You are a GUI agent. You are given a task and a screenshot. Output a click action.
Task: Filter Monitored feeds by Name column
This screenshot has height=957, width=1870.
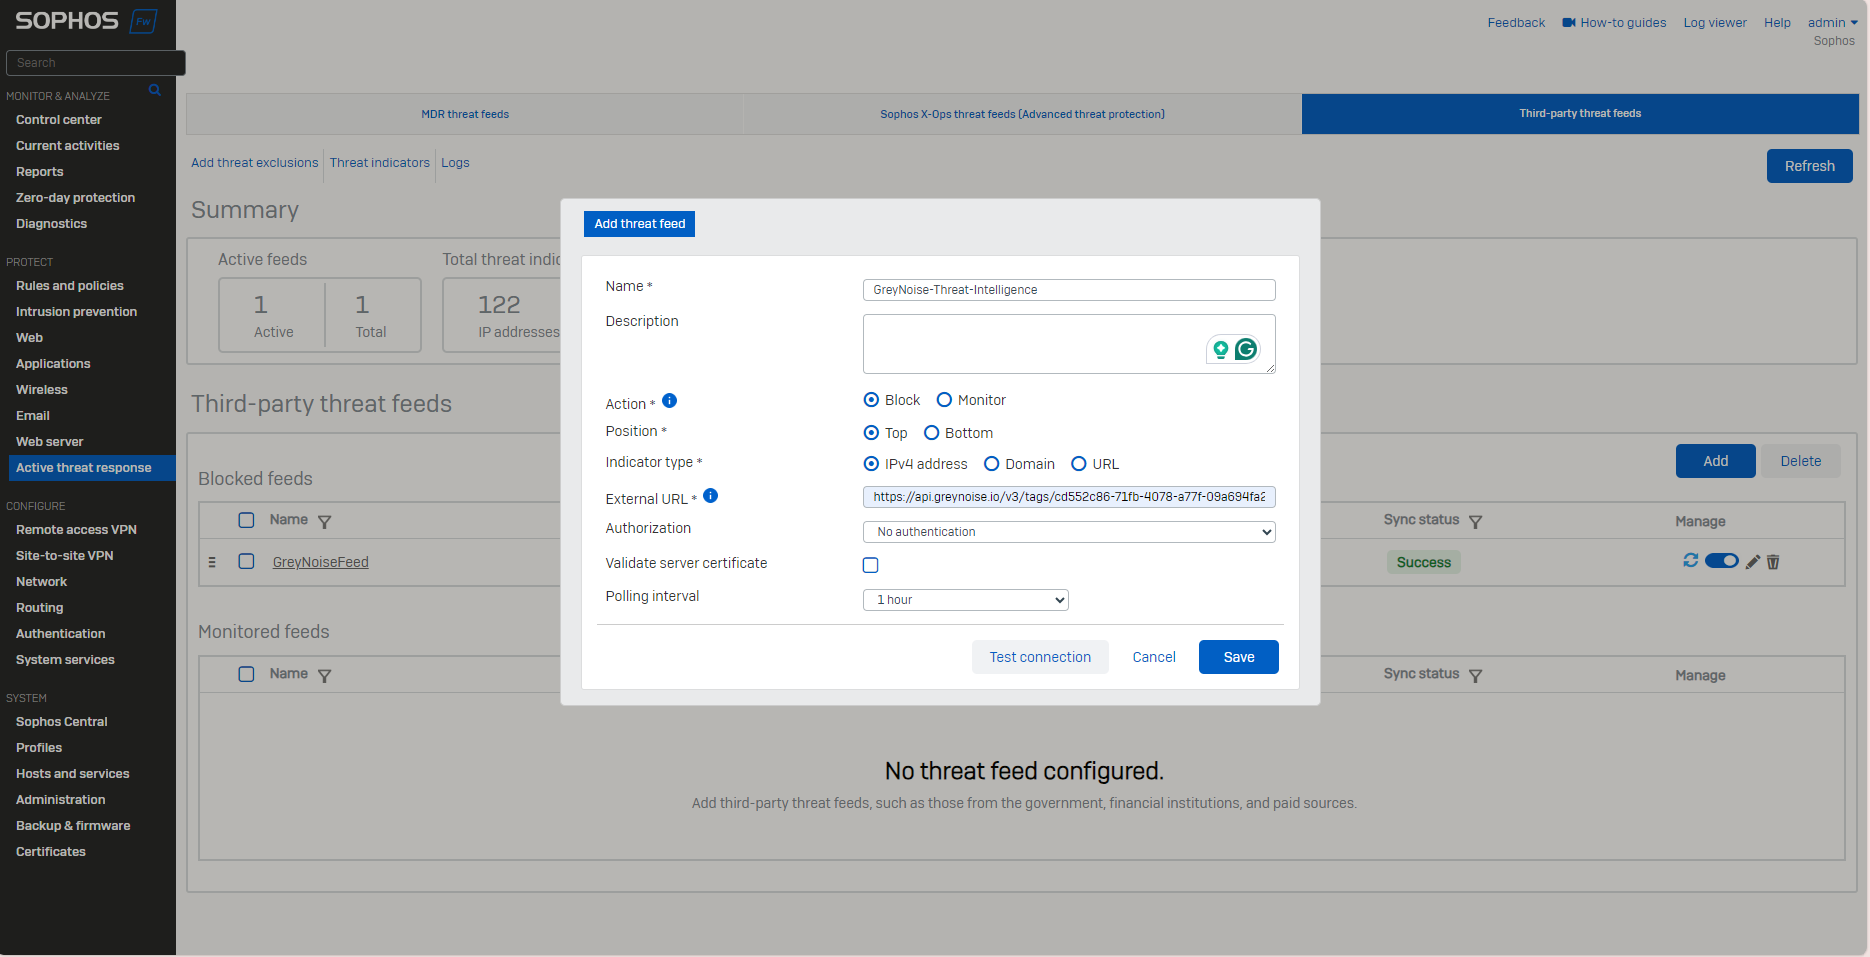(325, 676)
